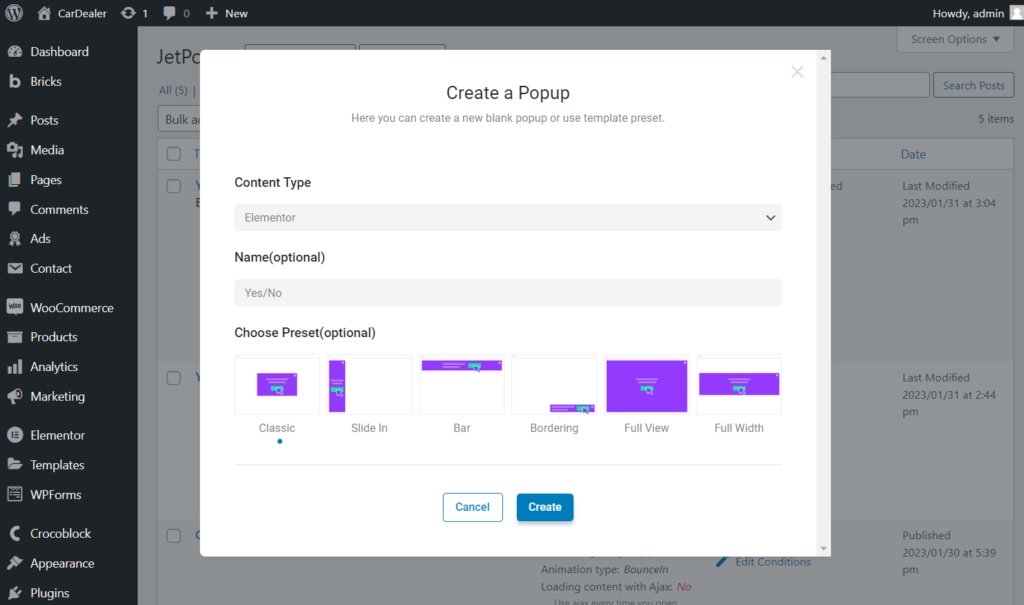Click the popup scrollbar up arrow

click(x=824, y=58)
